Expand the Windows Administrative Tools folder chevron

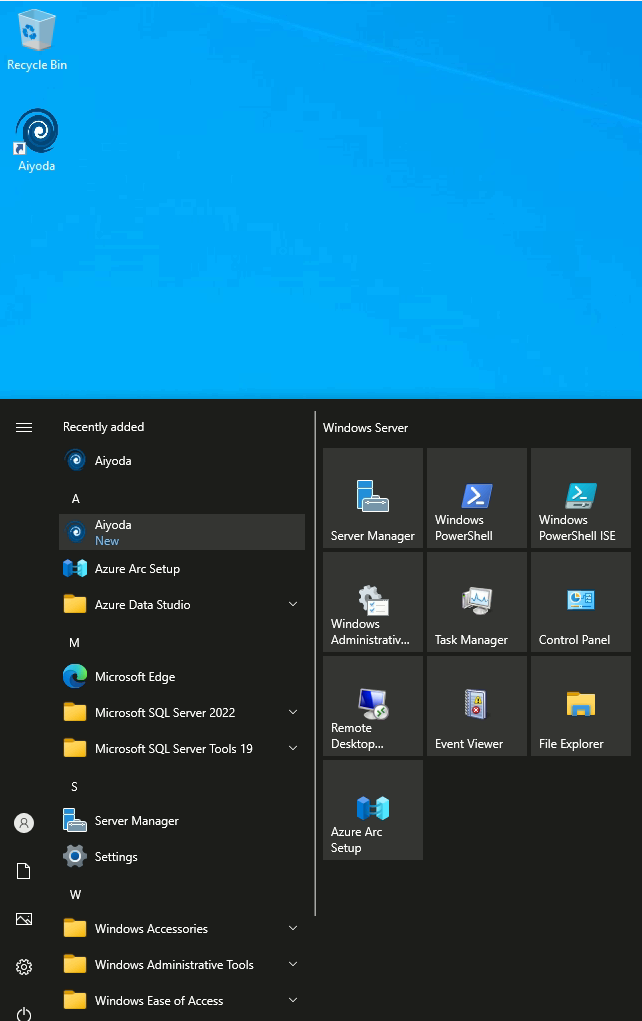pyautogui.click(x=293, y=964)
